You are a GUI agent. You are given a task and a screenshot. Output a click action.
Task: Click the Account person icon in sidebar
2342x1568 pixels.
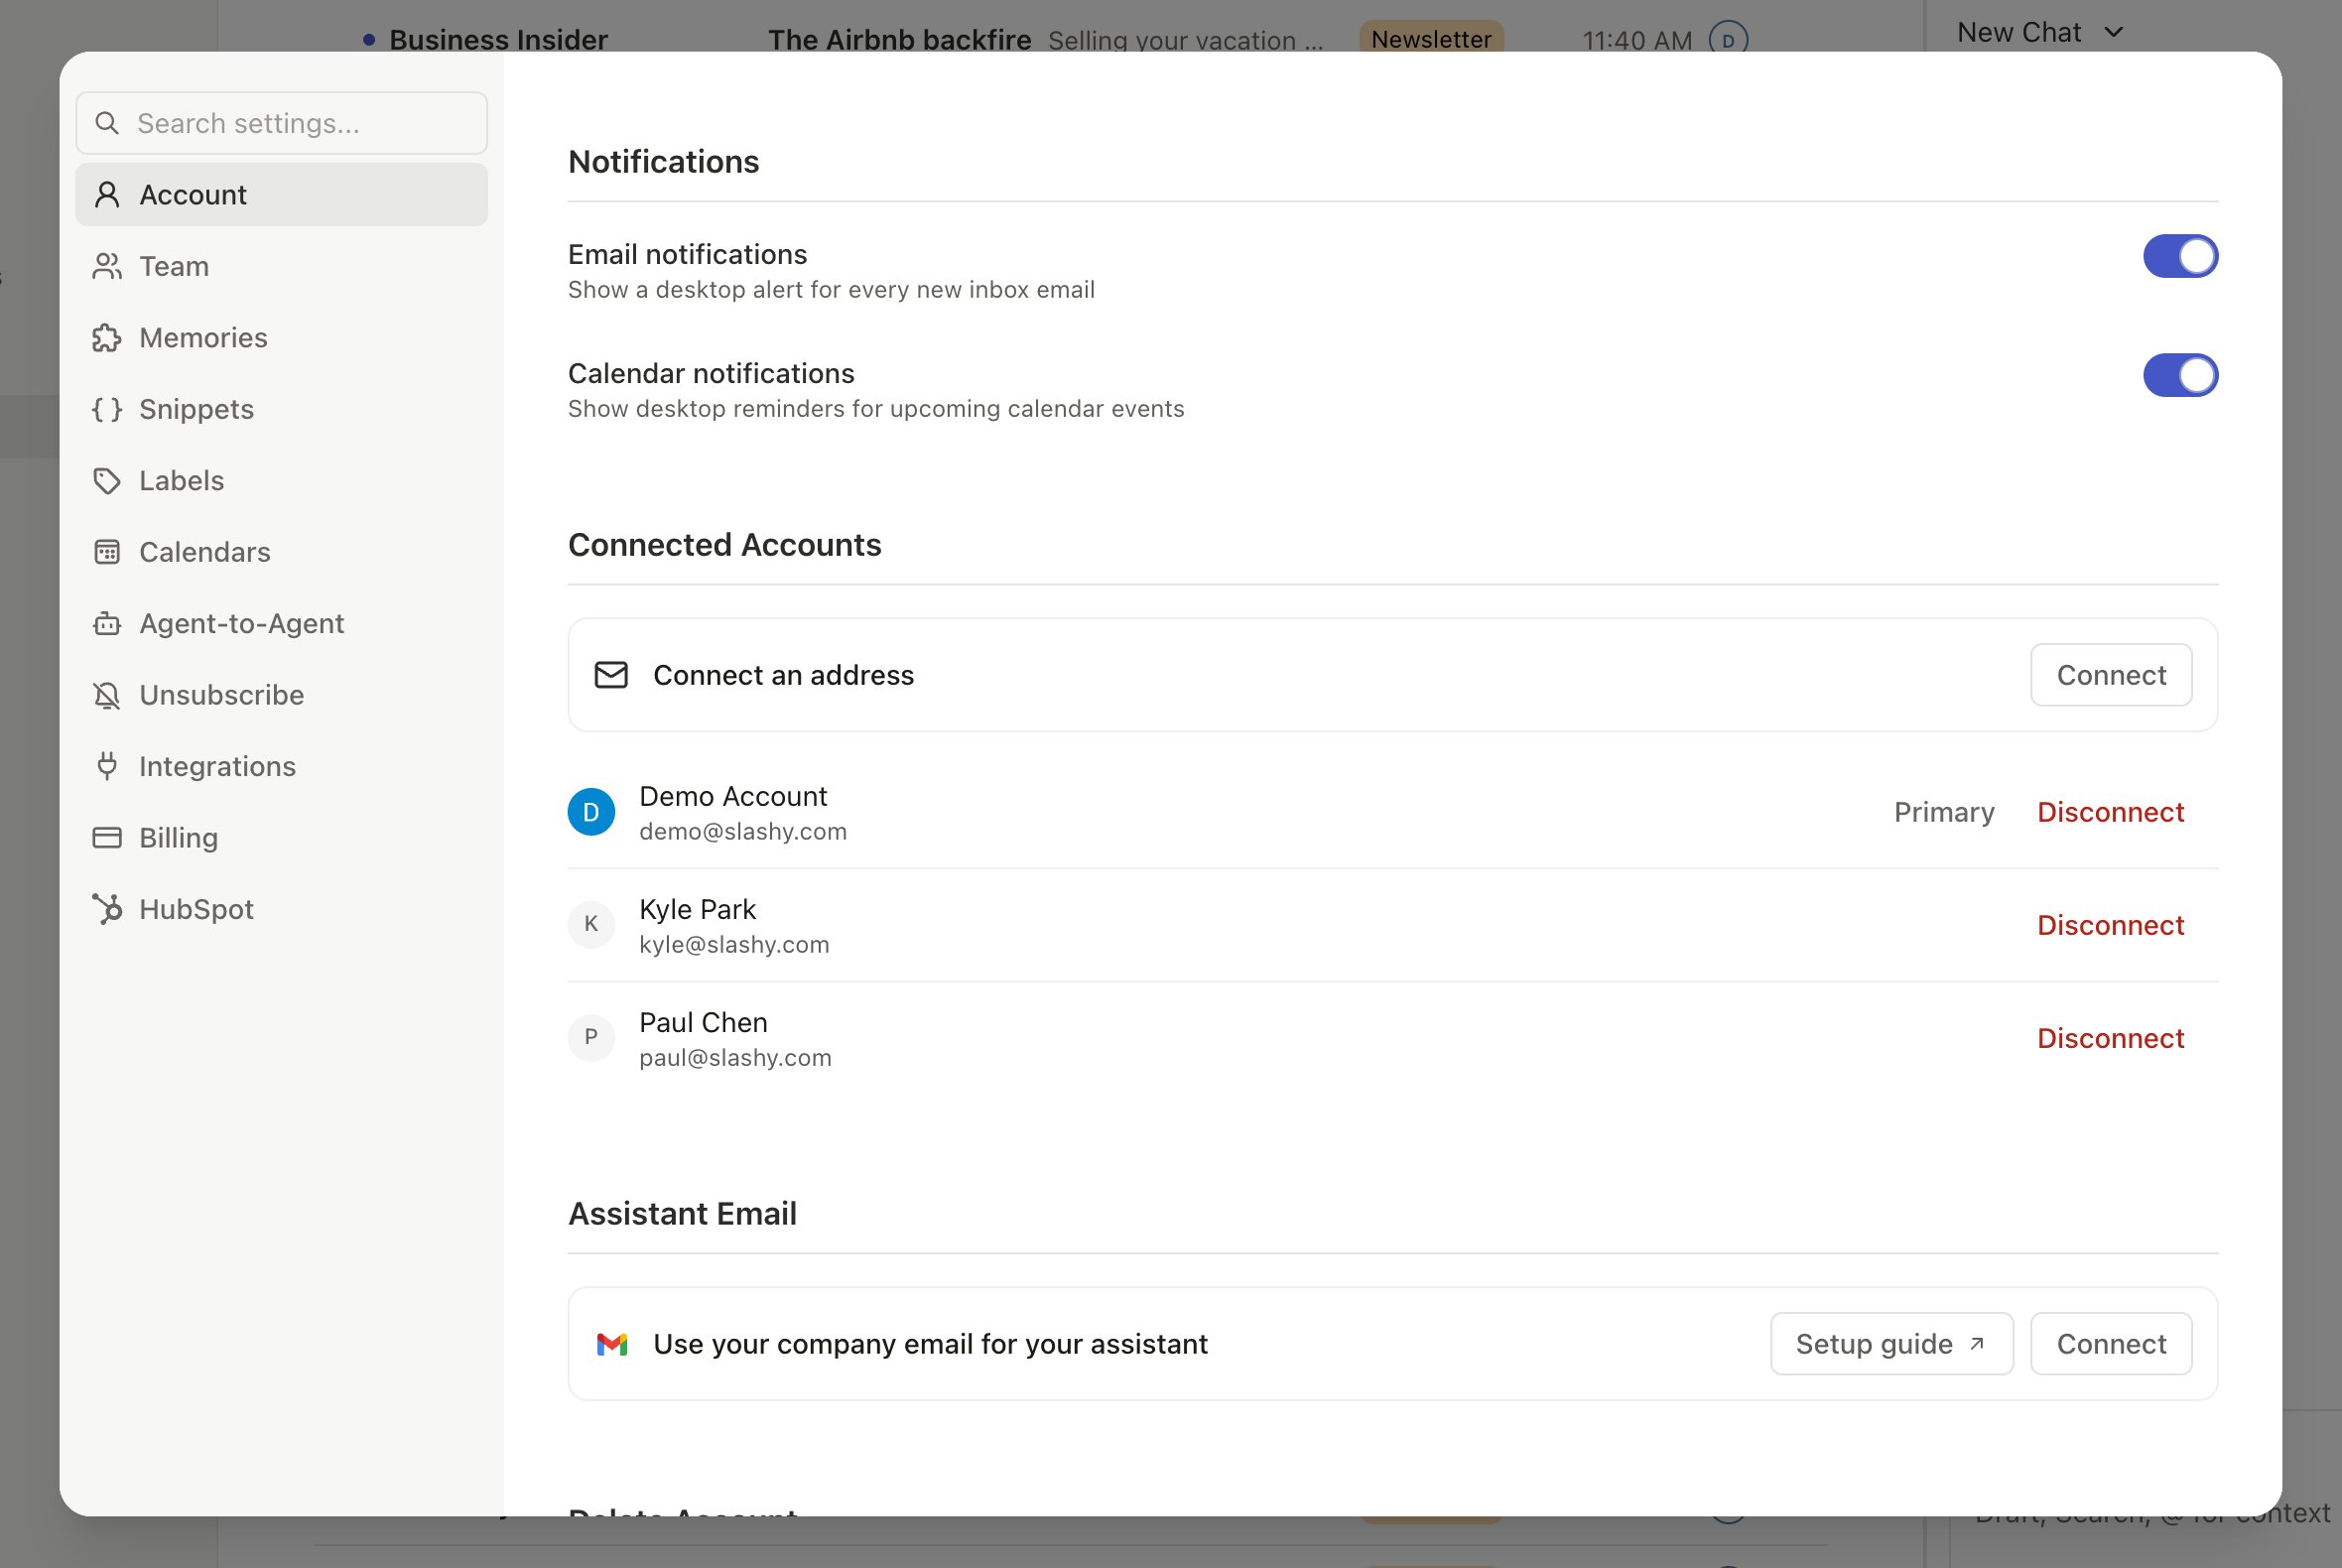pos(107,195)
